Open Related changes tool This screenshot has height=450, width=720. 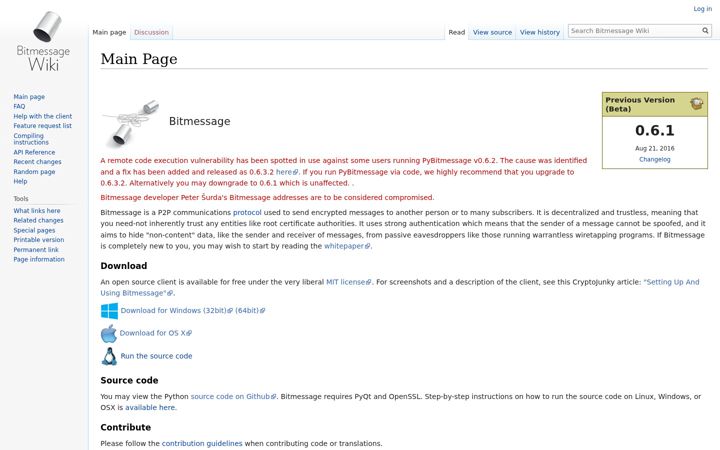pos(38,220)
